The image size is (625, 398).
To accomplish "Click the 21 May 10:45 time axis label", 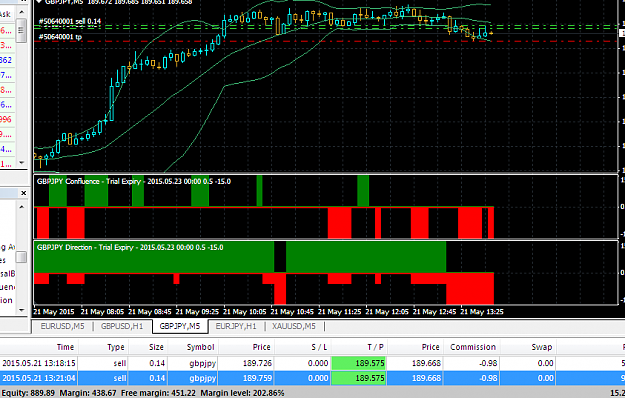I will click(x=292, y=312).
